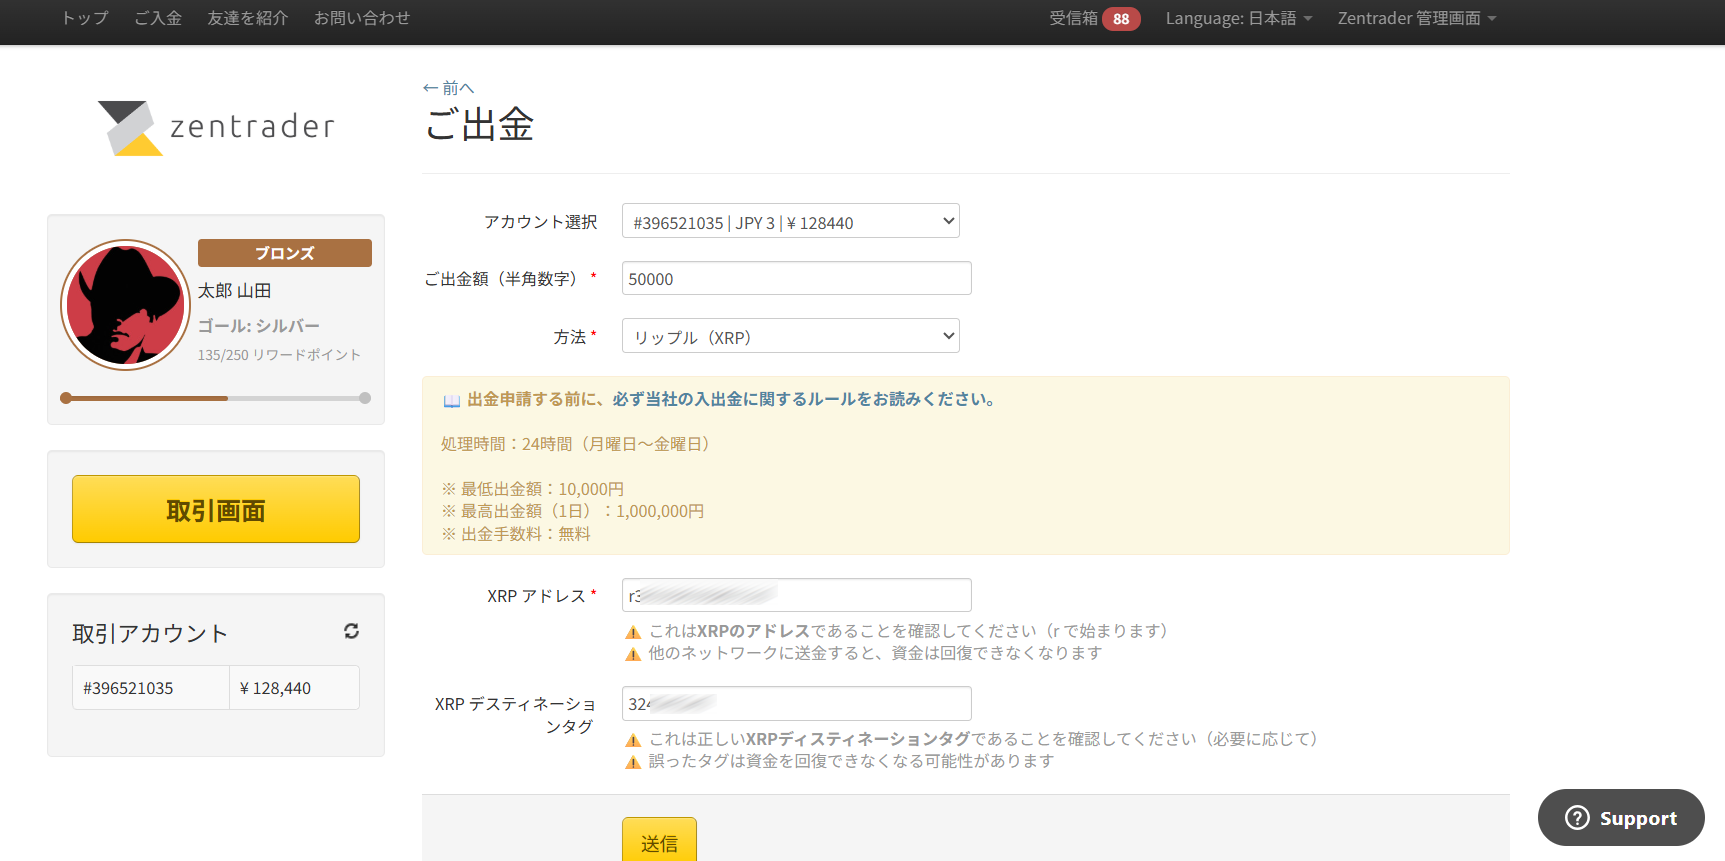Click 135/250 リワードポイント text
This screenshot has height=861, width=1725.
click(x=279, y=355)
